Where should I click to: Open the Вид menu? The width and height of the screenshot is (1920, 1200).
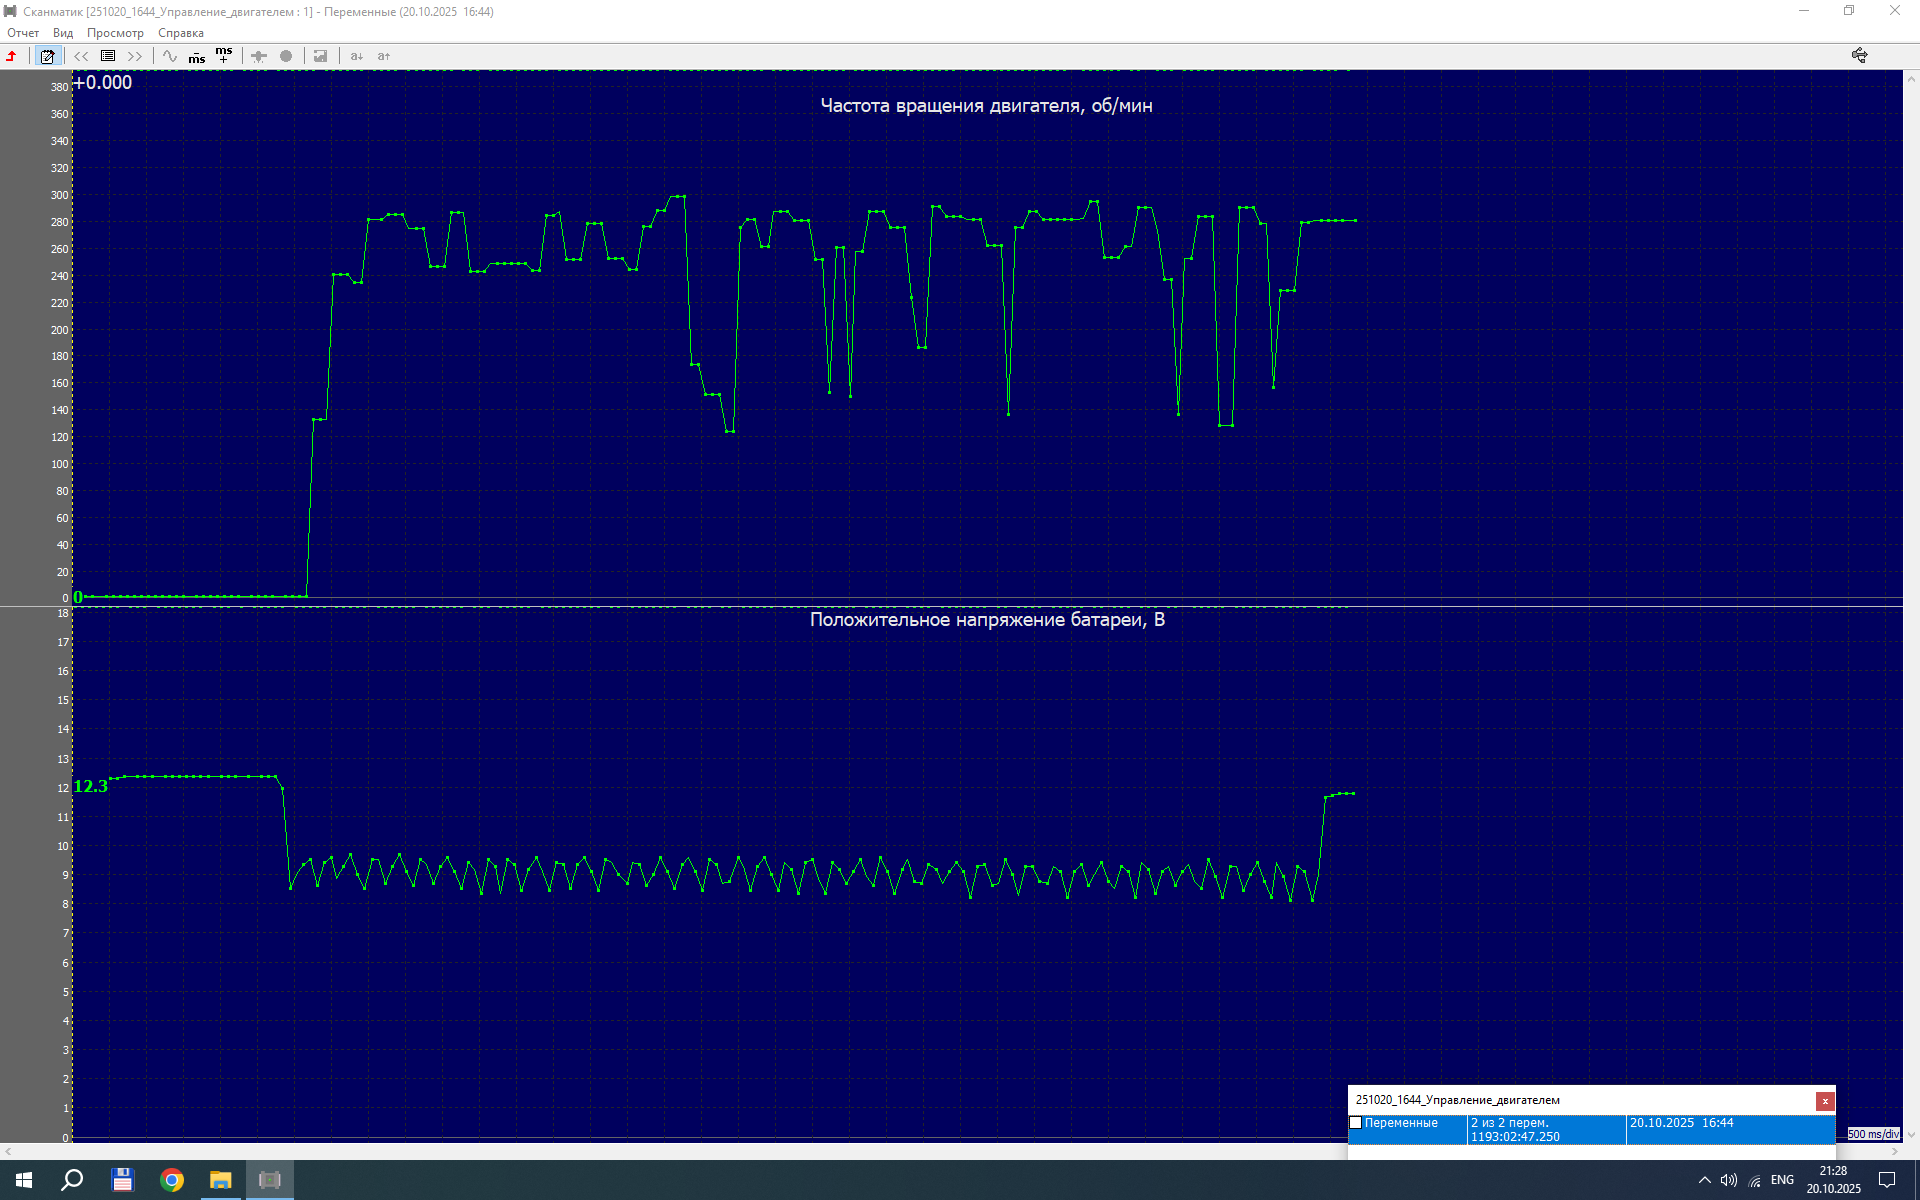click(x=63, y=33)
